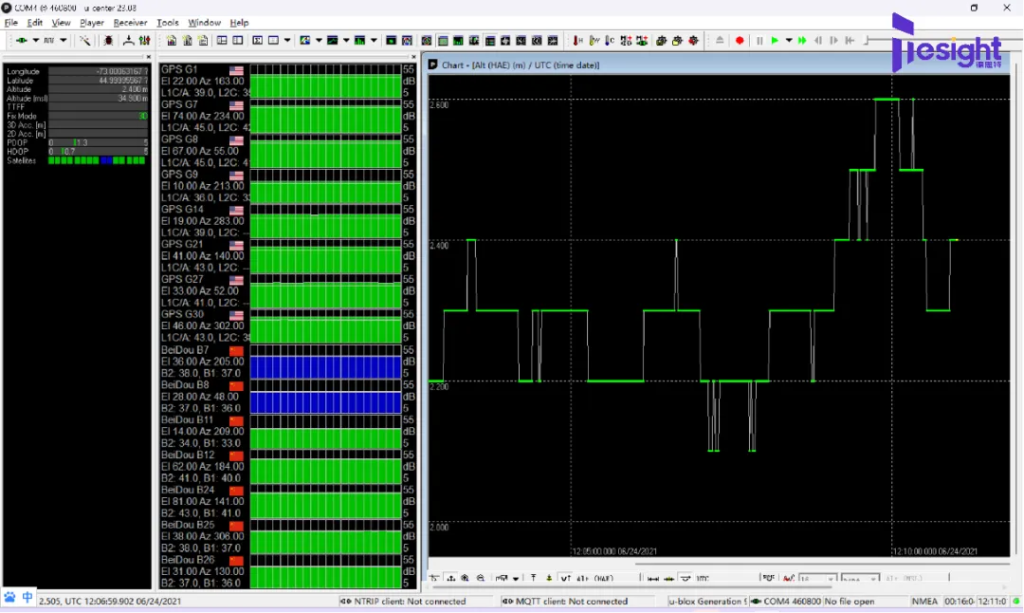Click "MQTT client: Not connected" in status bar
Screen dimensions: 1024x613
pyautogui.click(x=571, y=601)
